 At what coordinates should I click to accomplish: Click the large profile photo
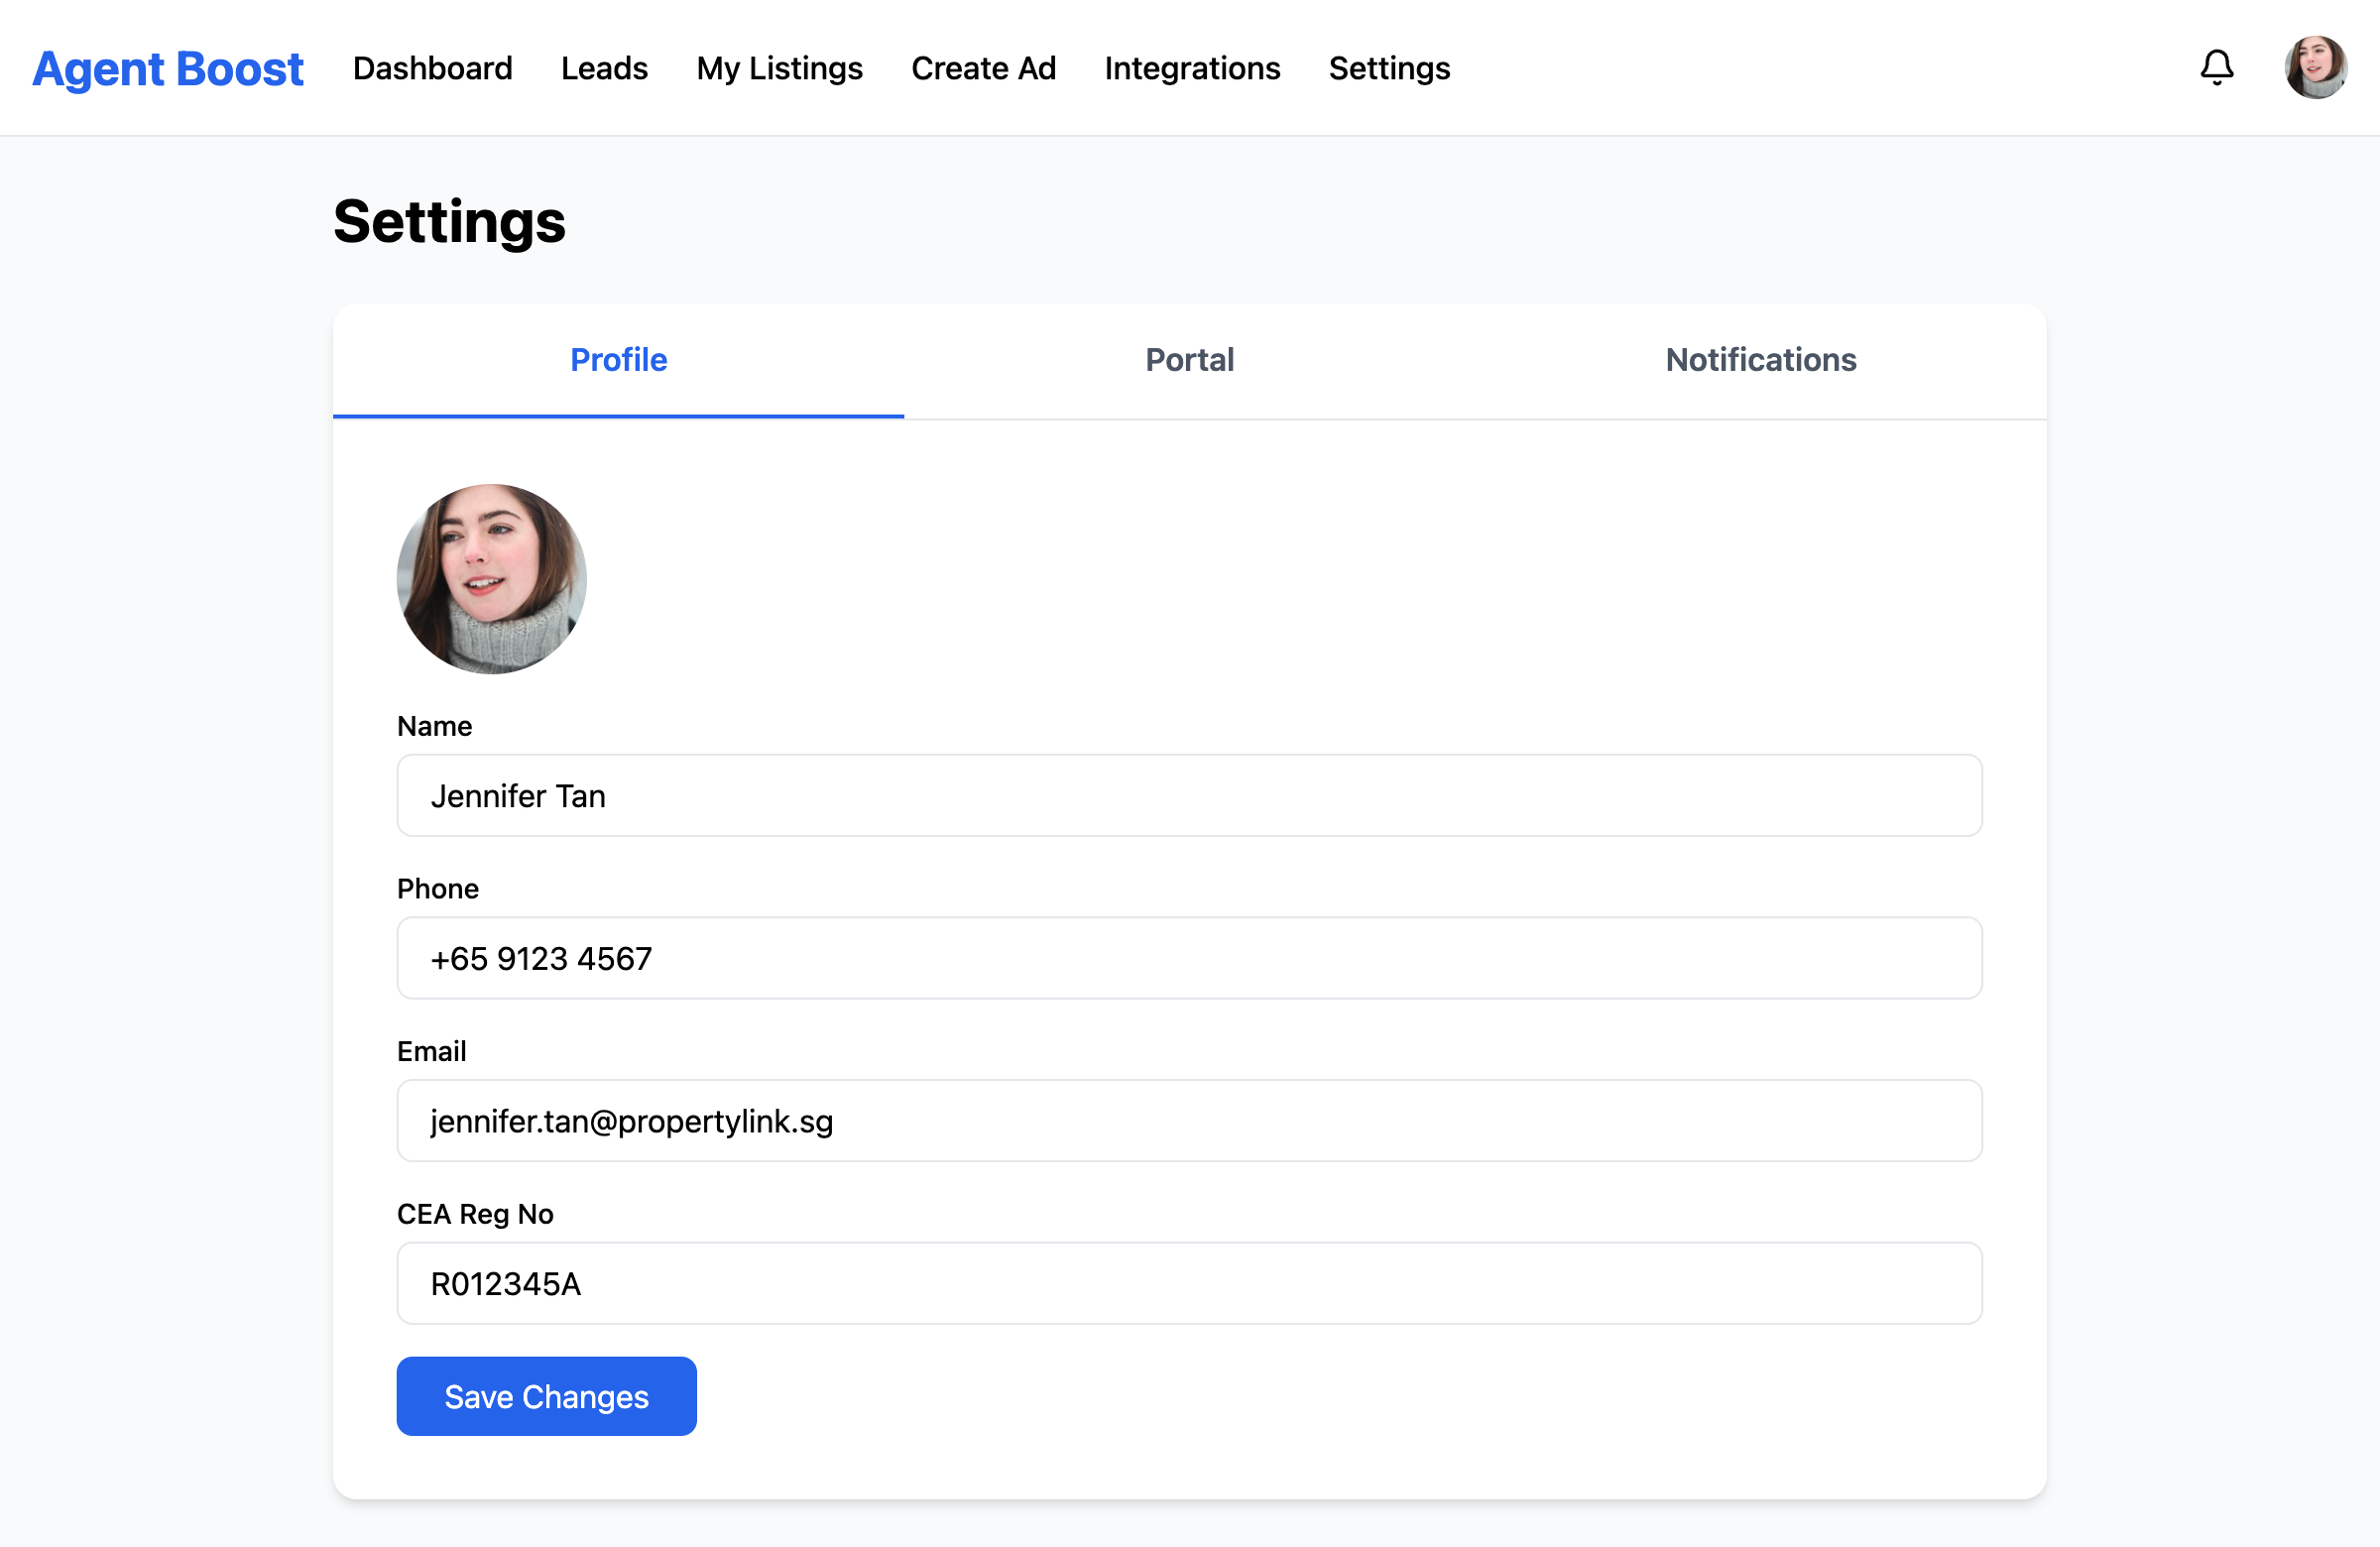pos(491,579)
